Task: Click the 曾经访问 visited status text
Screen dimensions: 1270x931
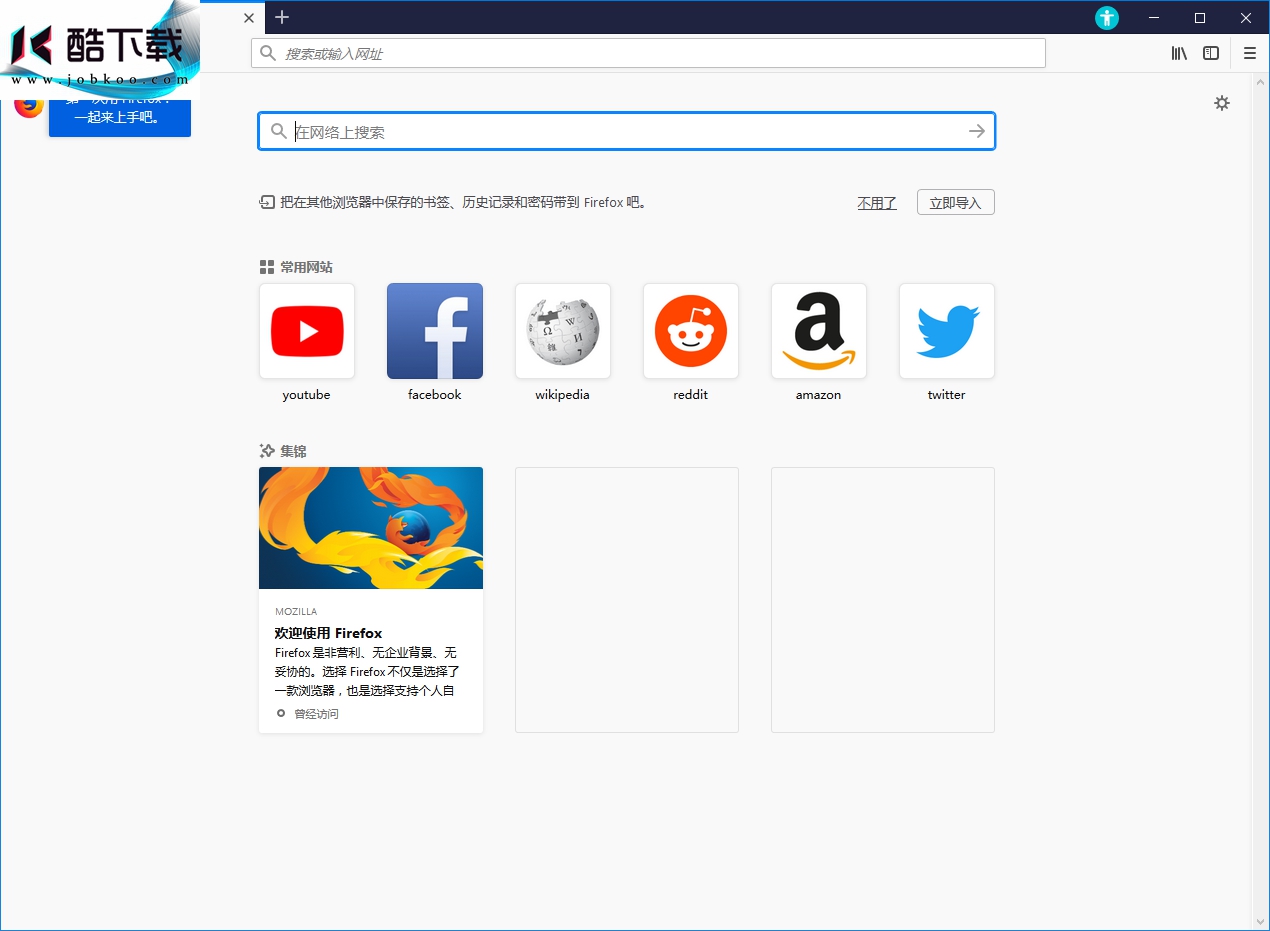Action: click(x=316, y=714)
